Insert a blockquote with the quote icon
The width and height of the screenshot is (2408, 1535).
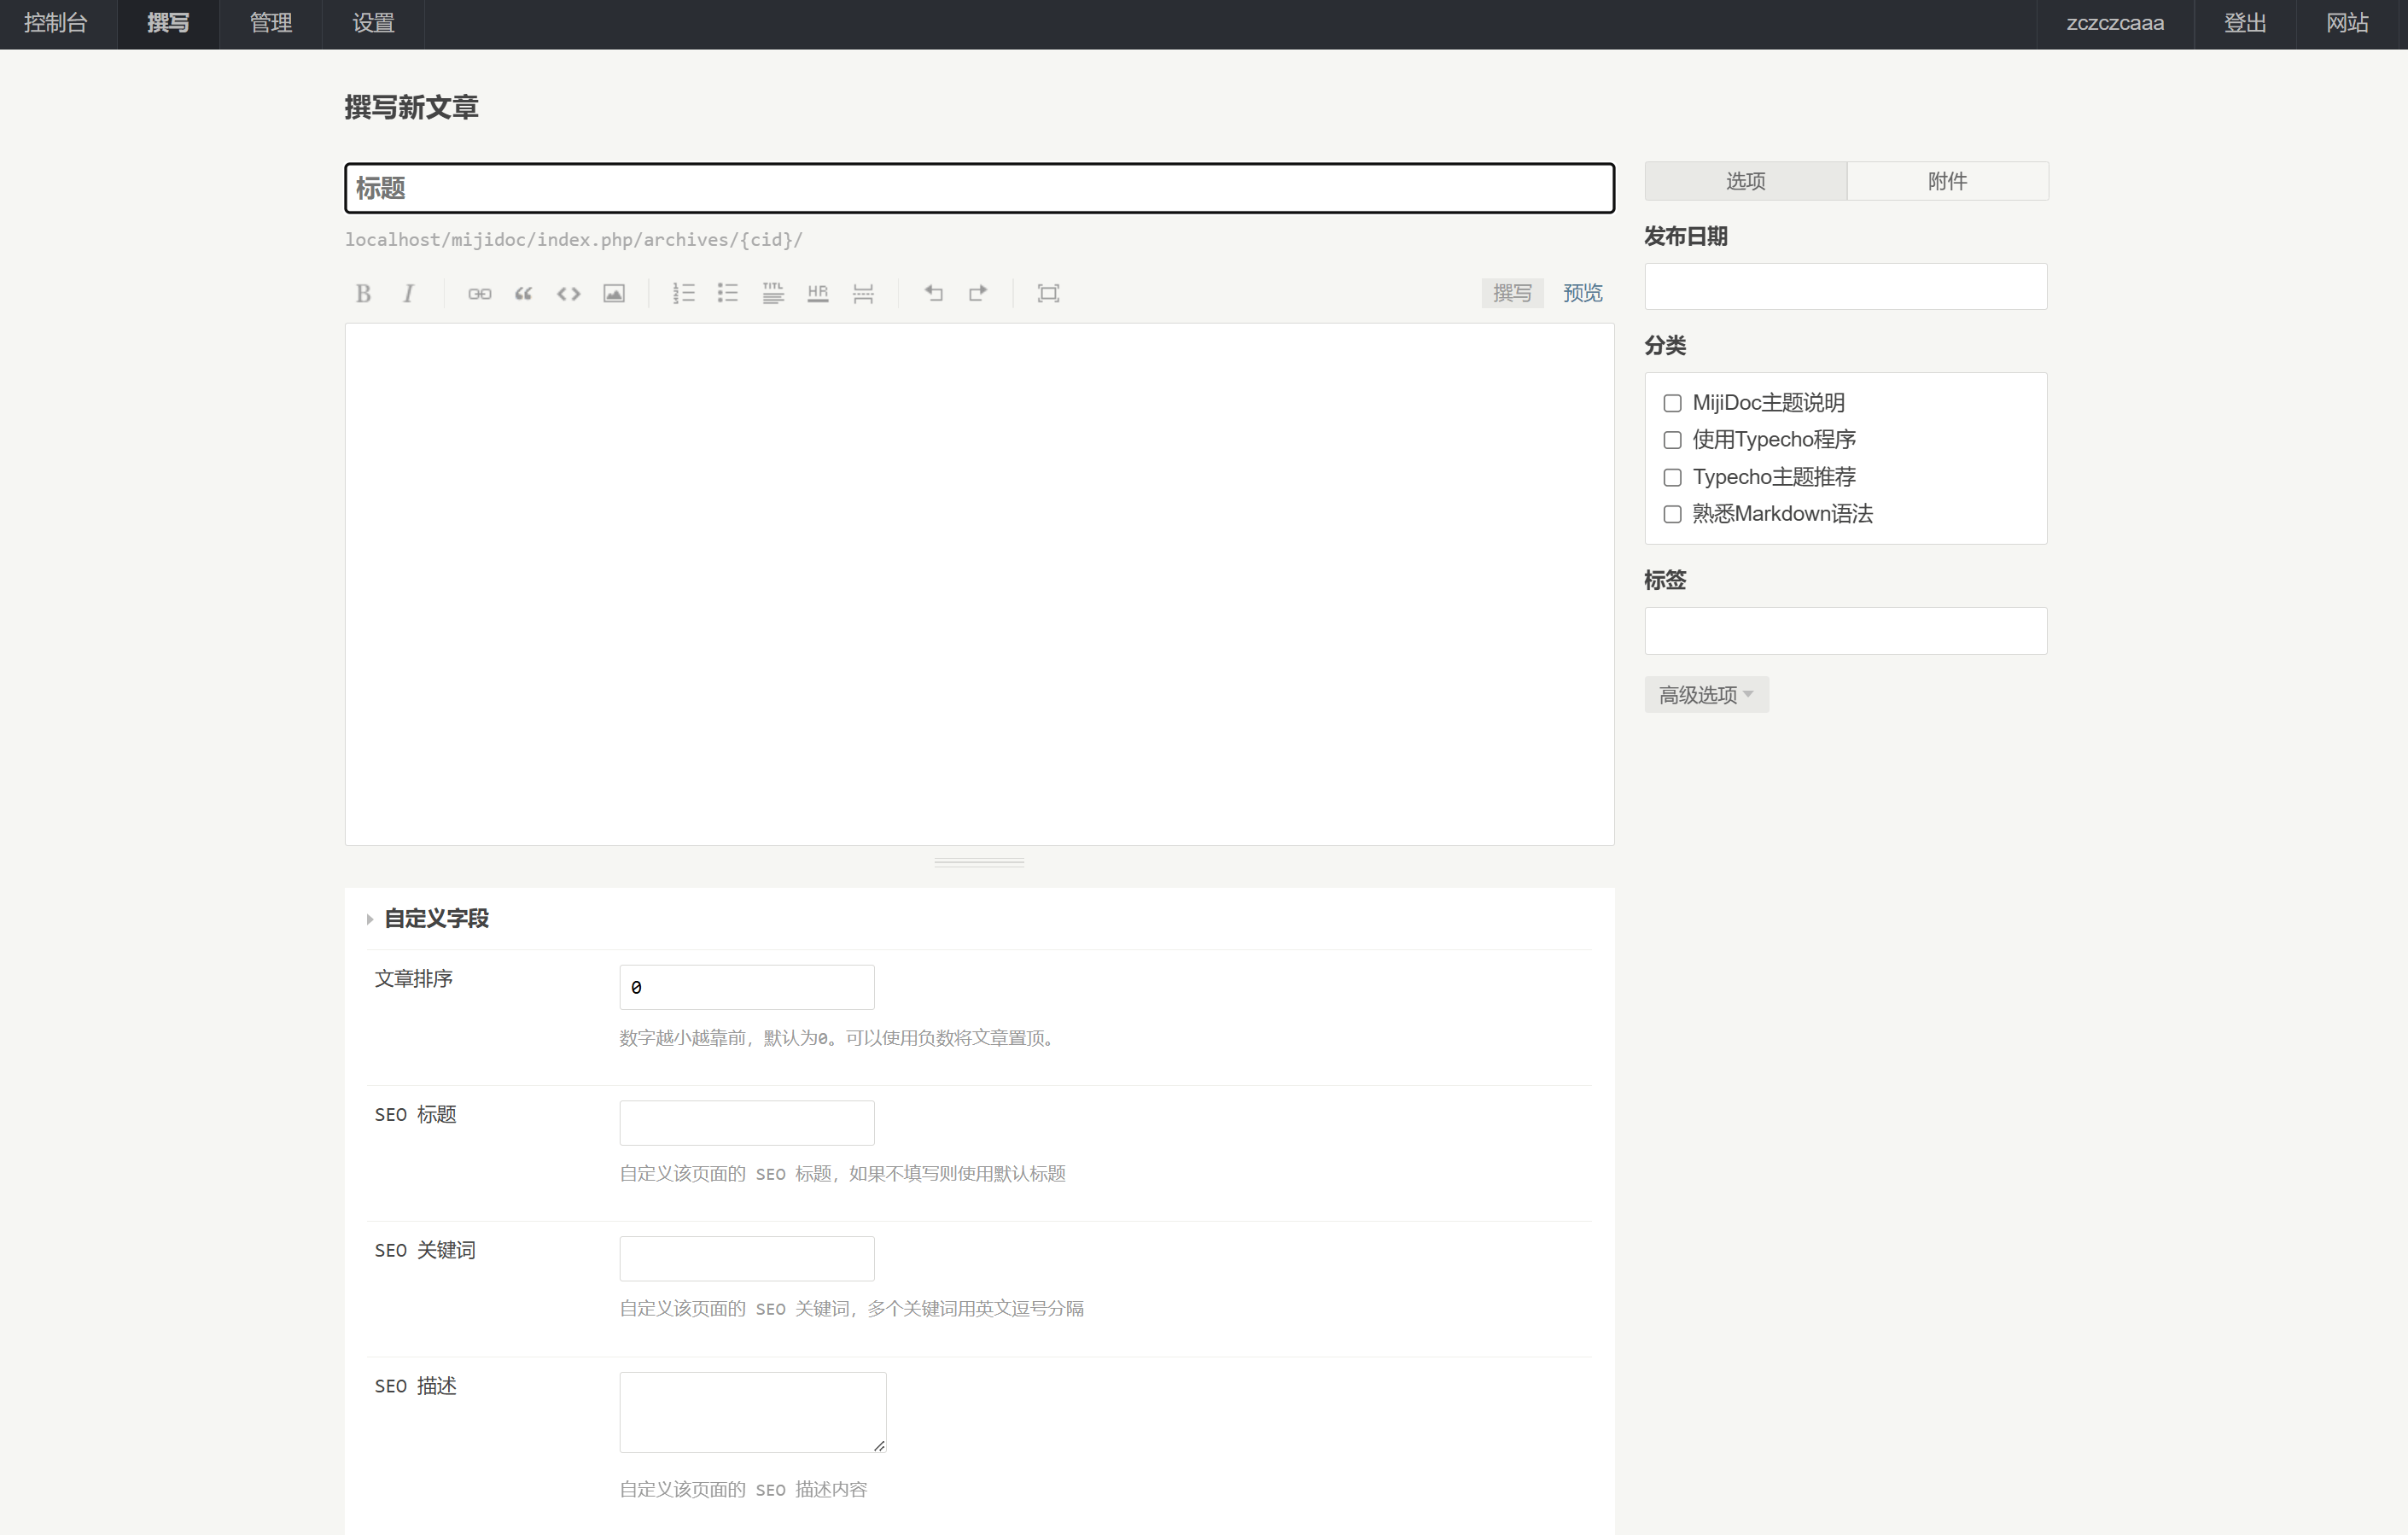(x=523, y=293)
